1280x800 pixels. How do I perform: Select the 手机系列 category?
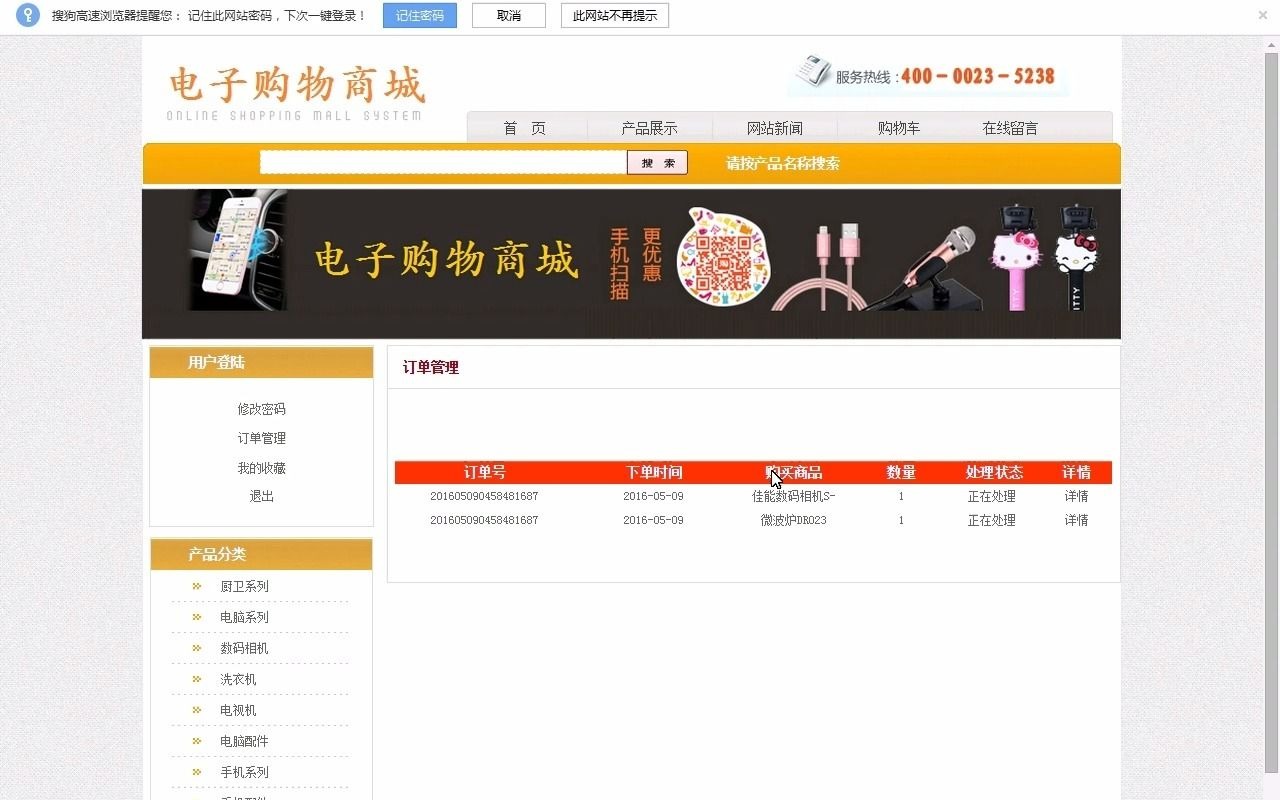click(x=244, y=772)
